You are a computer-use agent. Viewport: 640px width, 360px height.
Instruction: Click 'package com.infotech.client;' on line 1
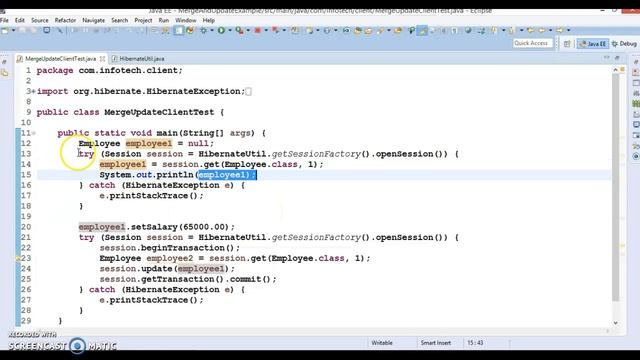click(109, 71)
